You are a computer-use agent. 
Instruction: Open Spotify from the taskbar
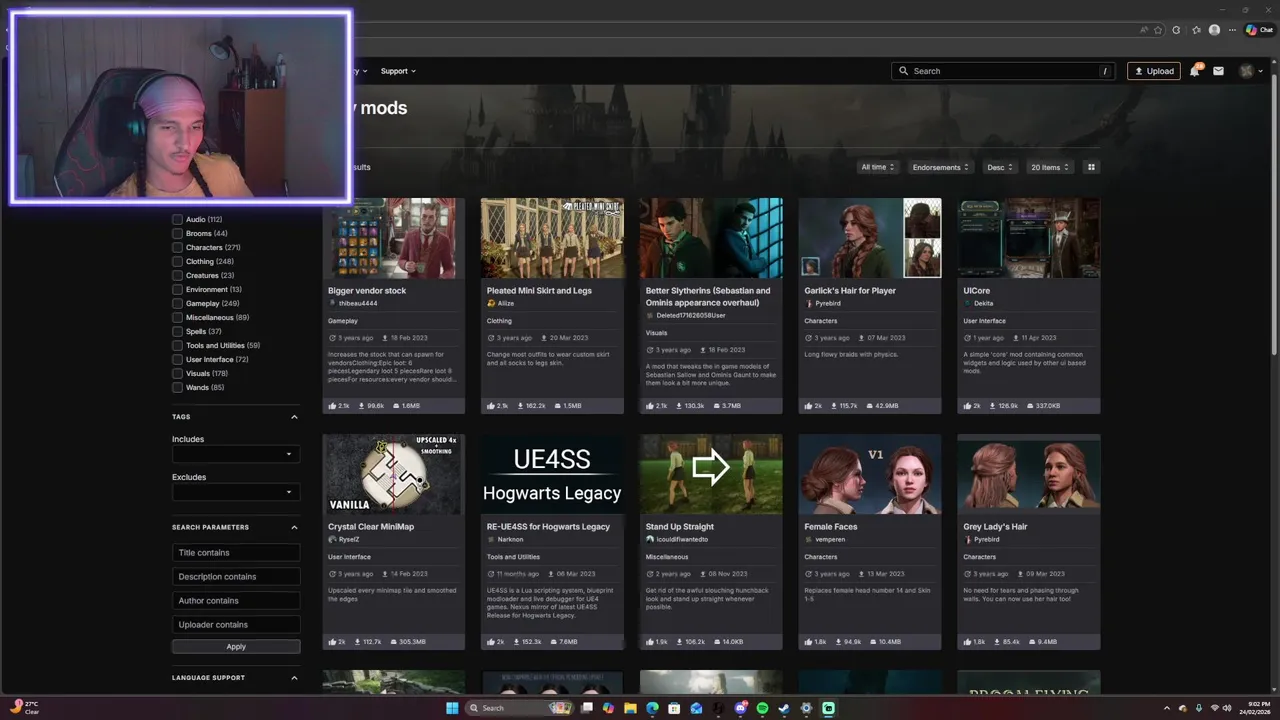762,708
